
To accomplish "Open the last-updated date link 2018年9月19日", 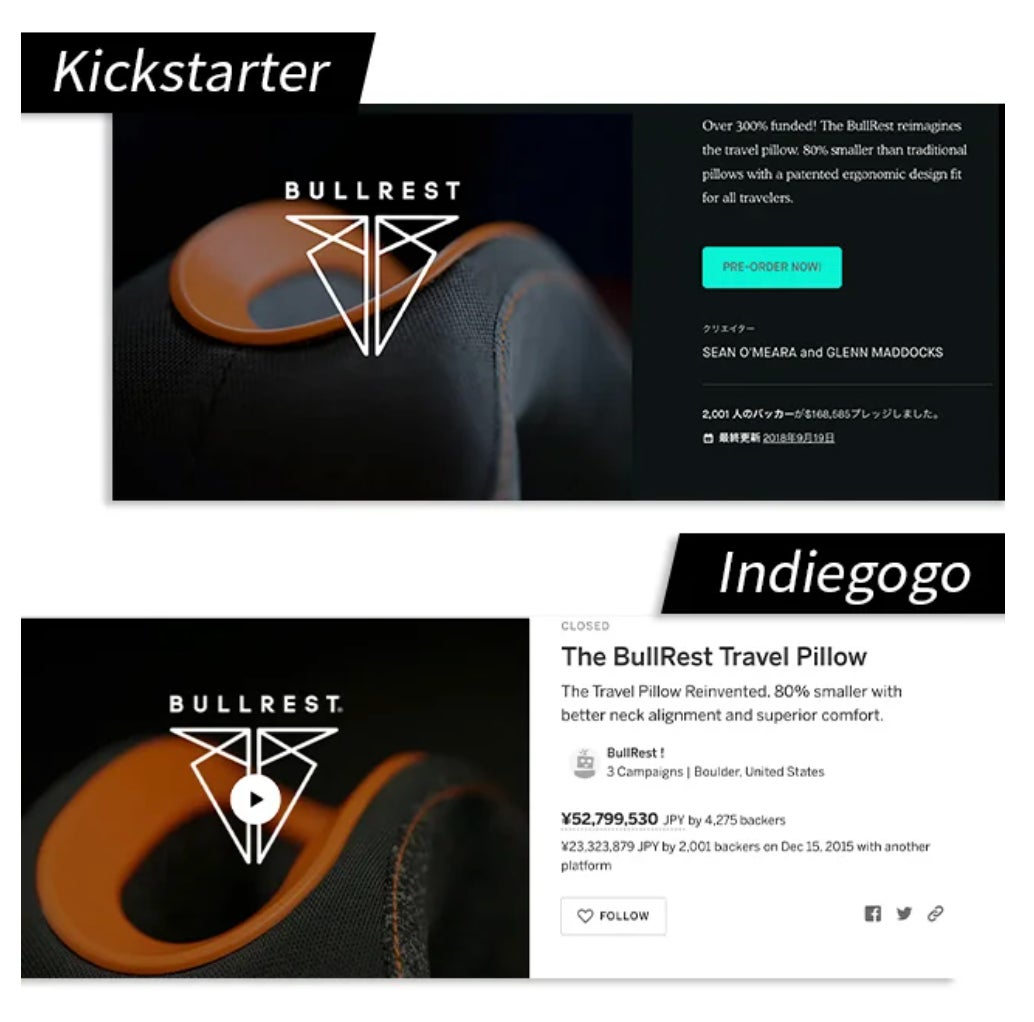I will click(x=799, y=437).
